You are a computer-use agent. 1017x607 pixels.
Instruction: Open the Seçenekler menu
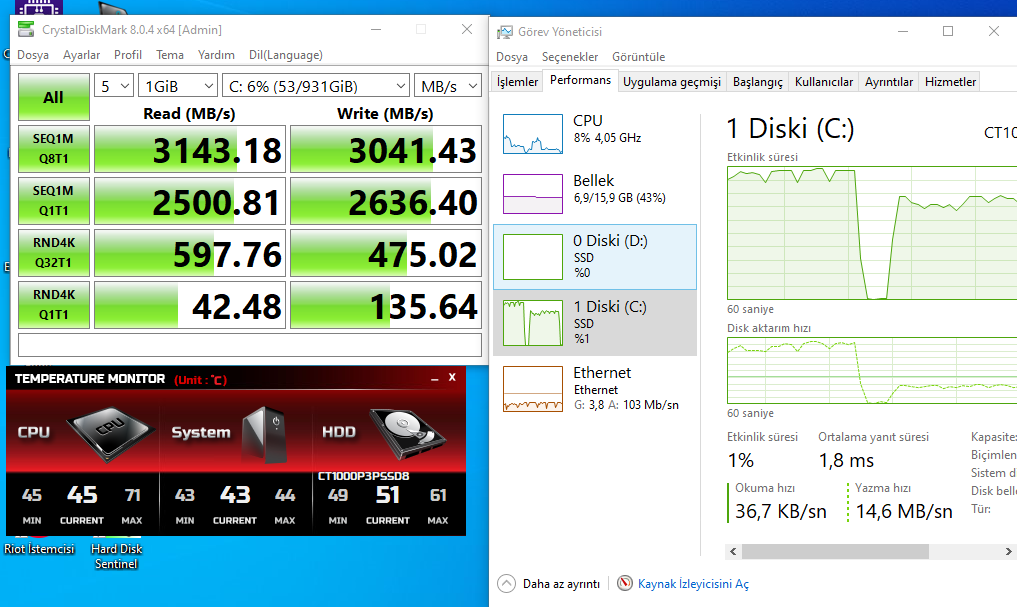(x=570, y=57)
